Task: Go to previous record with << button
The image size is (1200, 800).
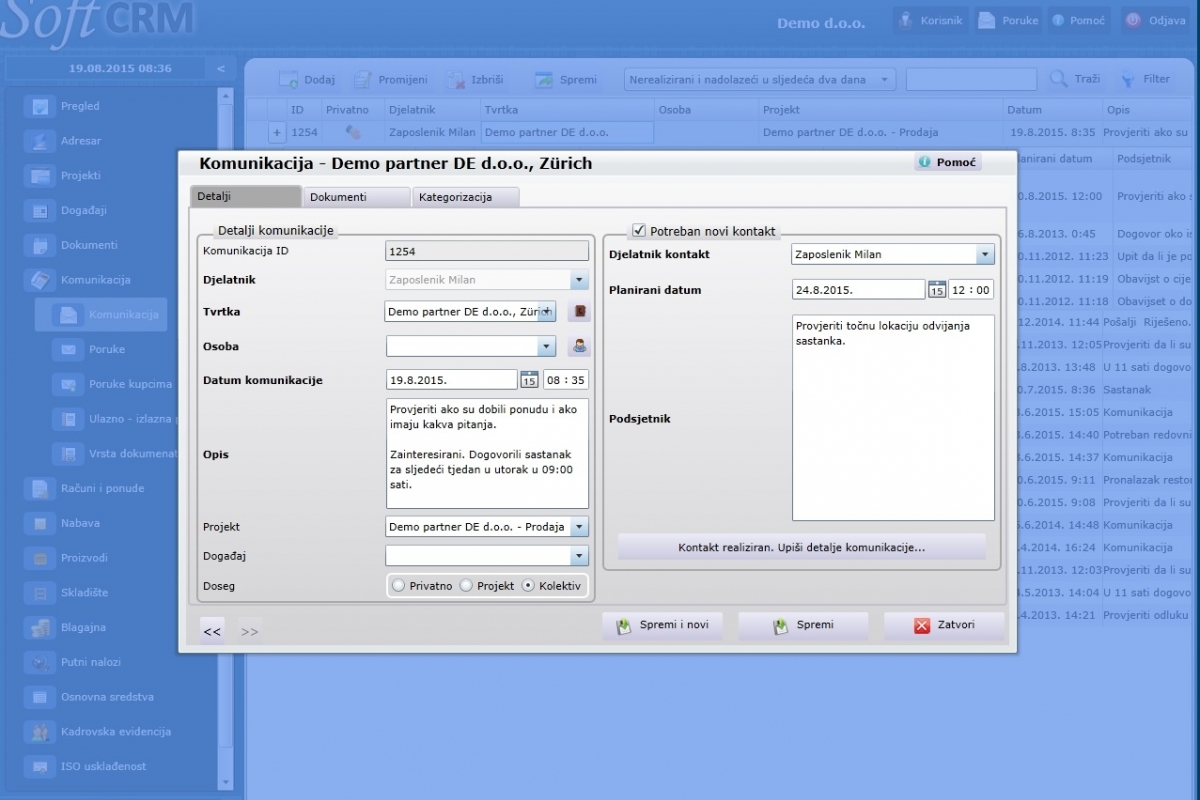Action: point(211,631)
